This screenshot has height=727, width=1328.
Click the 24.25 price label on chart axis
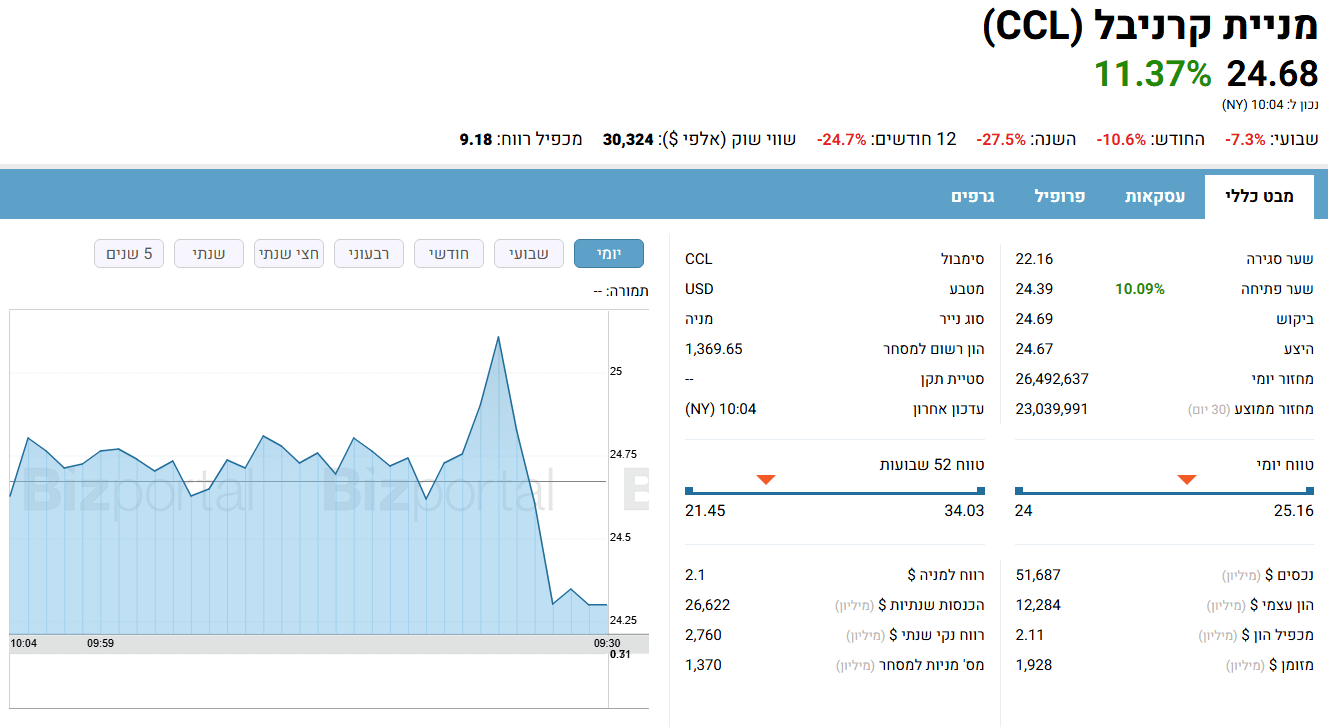623,620
